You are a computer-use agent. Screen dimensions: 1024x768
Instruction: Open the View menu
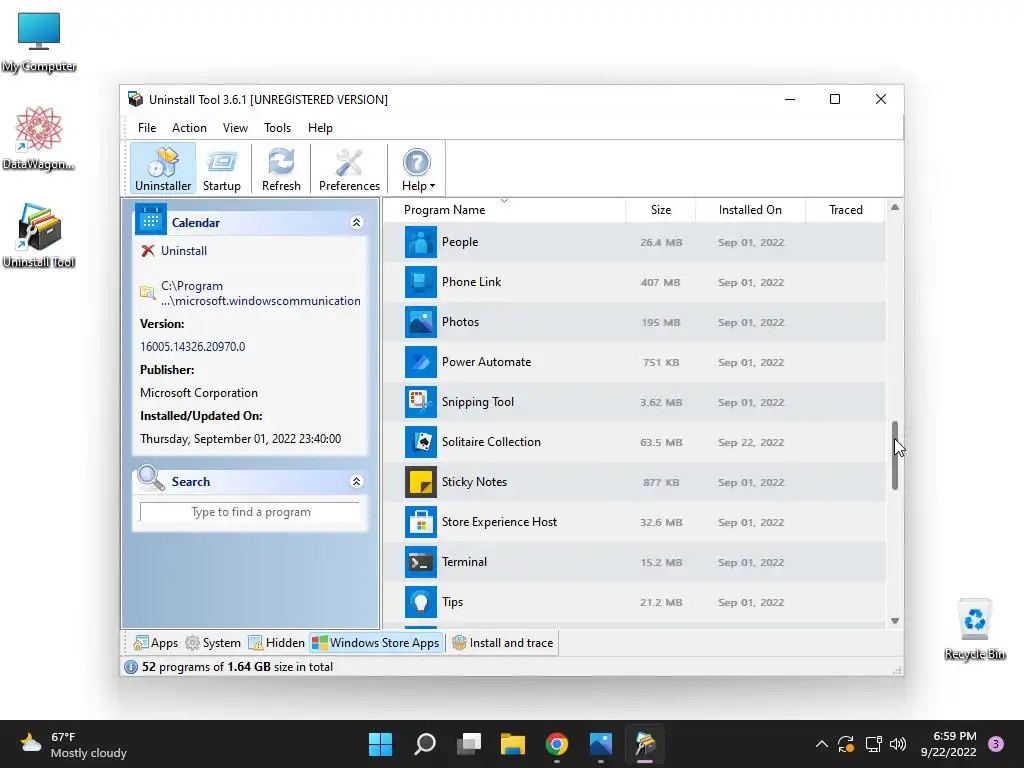(235, 128)
